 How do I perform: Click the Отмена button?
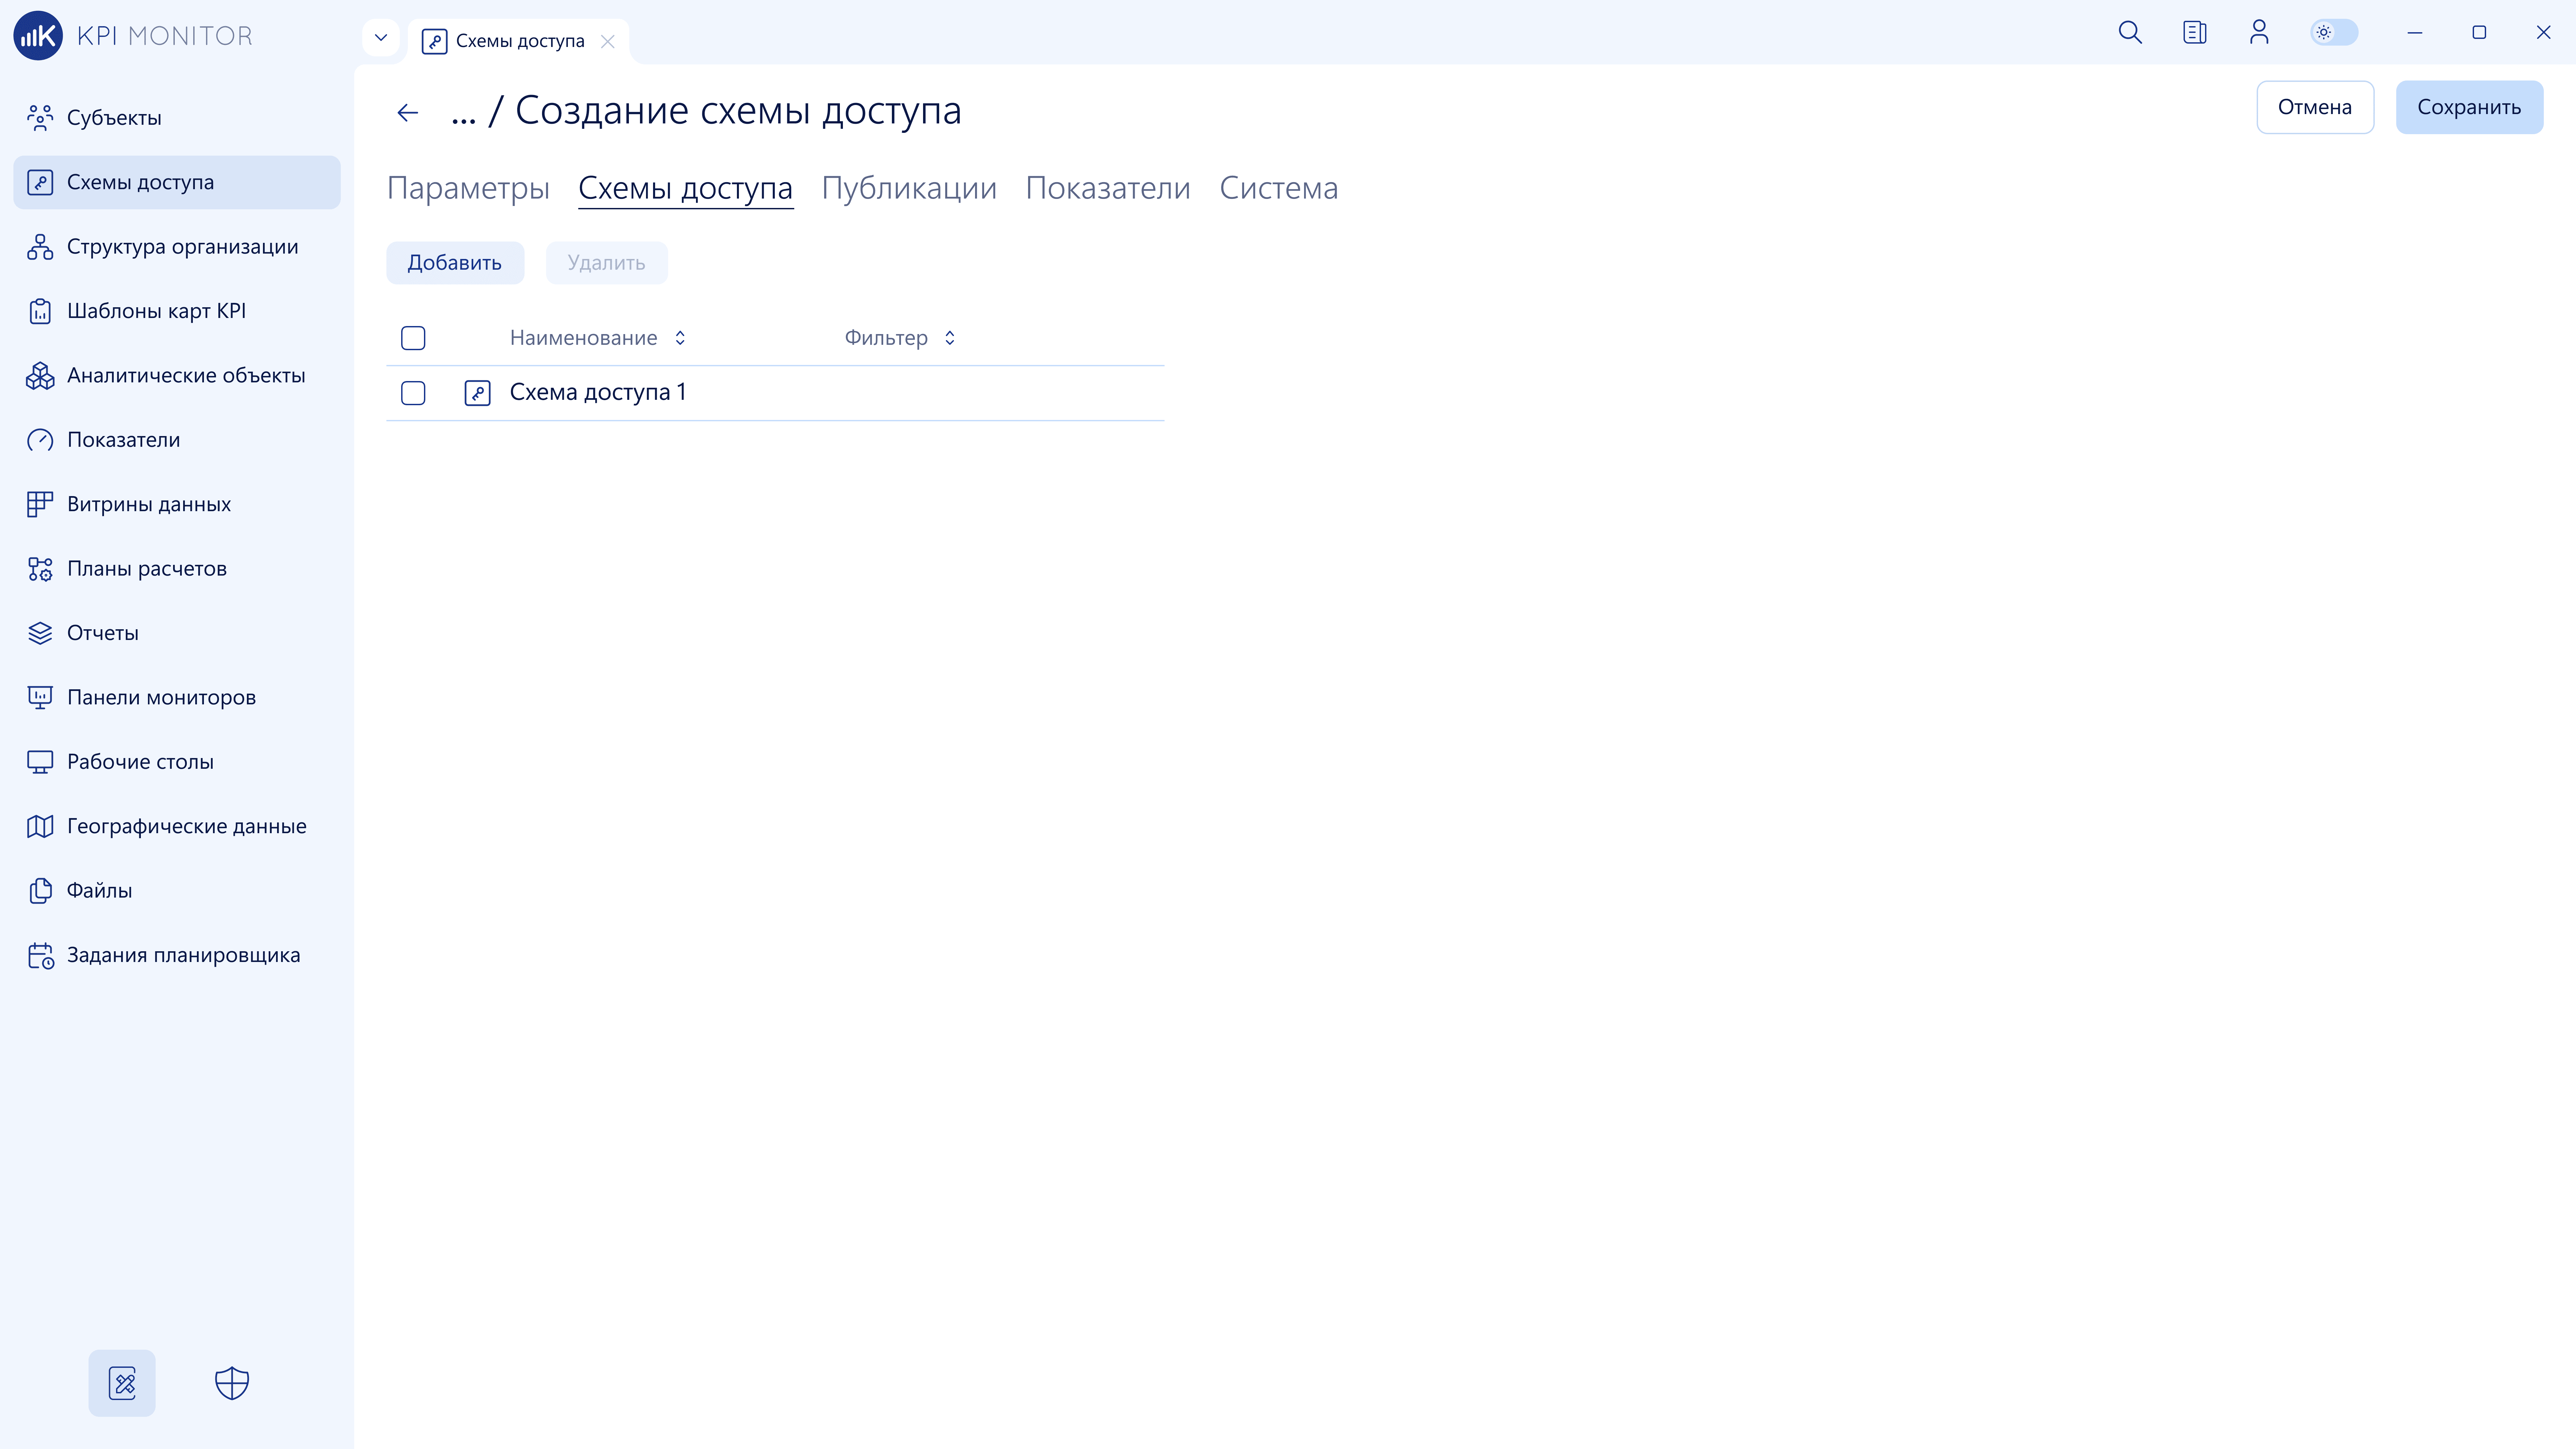(x=2315, y=107)
